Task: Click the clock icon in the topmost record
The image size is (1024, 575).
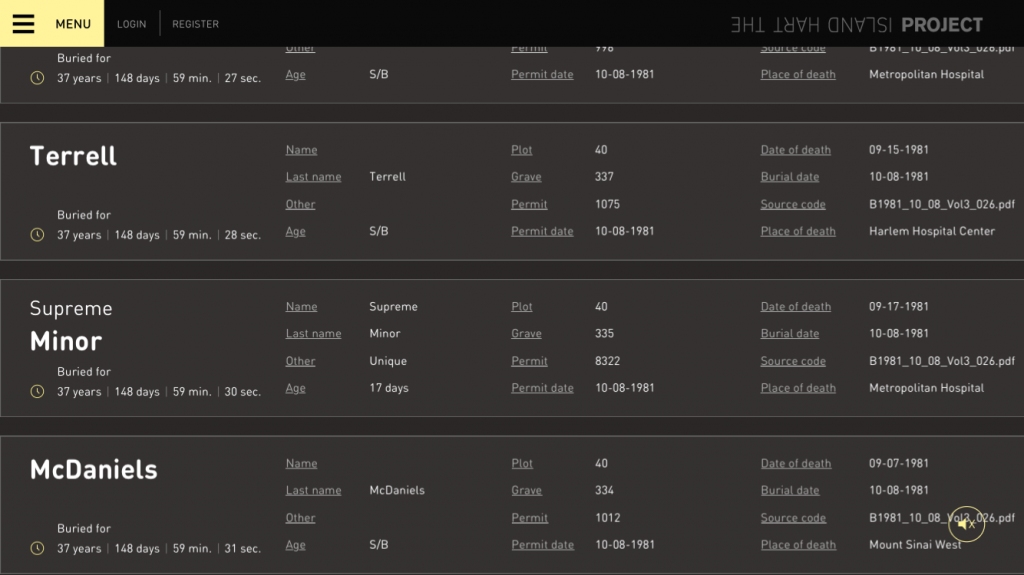Action: coord(38,78)
